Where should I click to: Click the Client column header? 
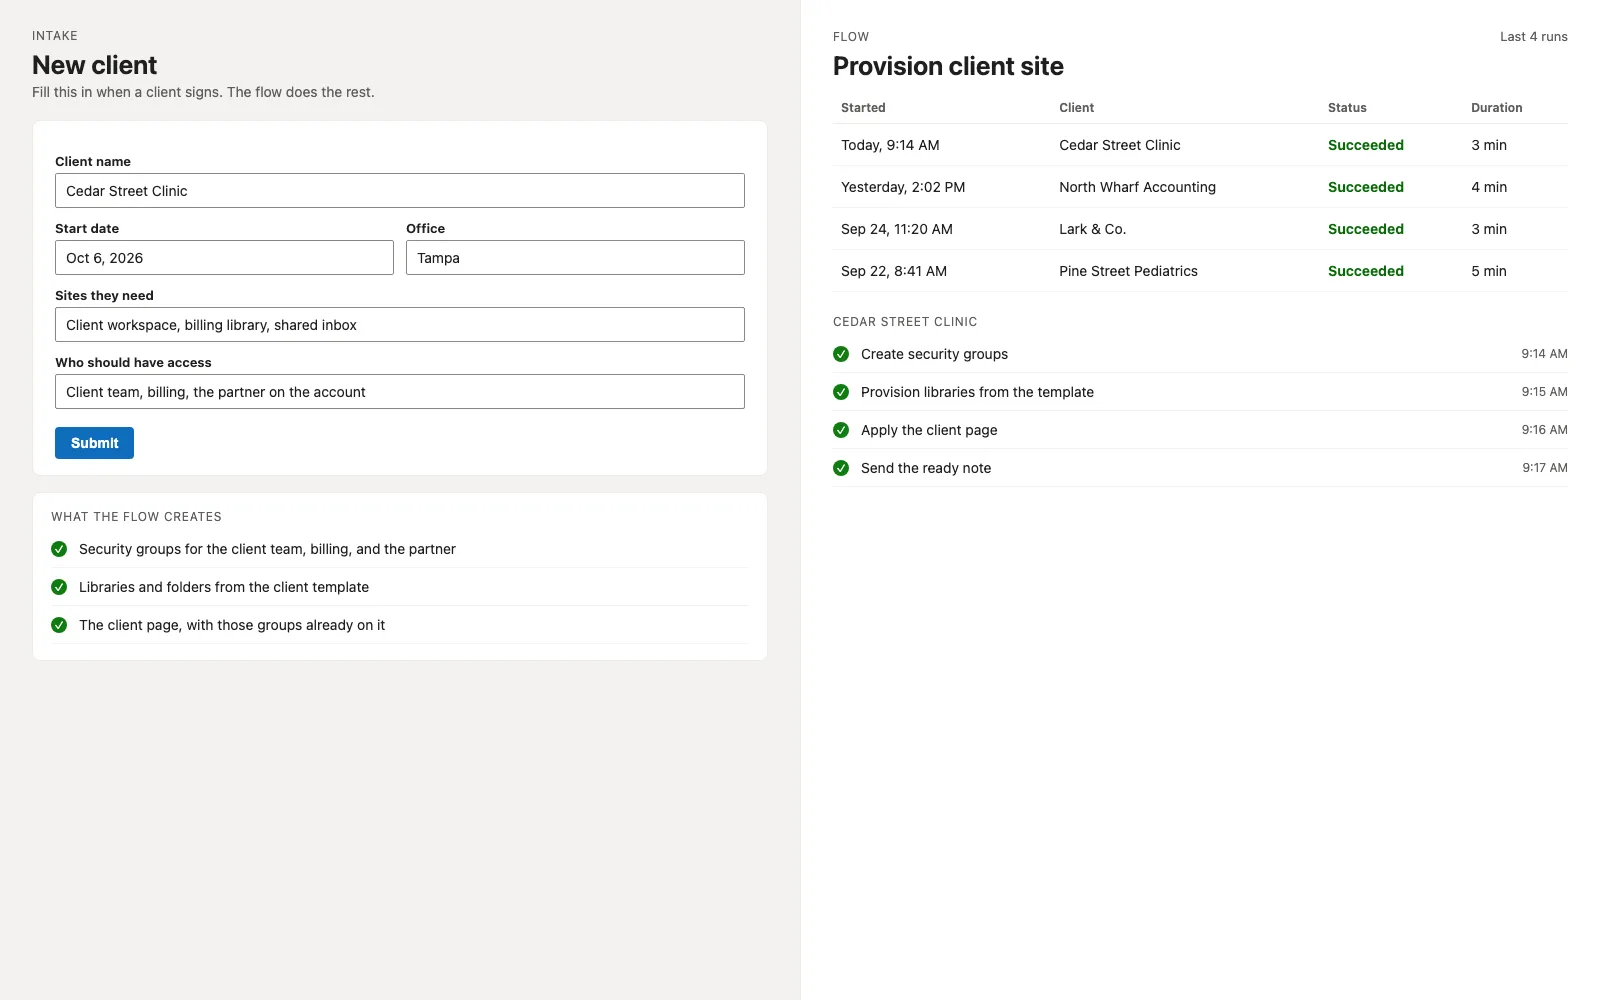(x=1076, y=108)
